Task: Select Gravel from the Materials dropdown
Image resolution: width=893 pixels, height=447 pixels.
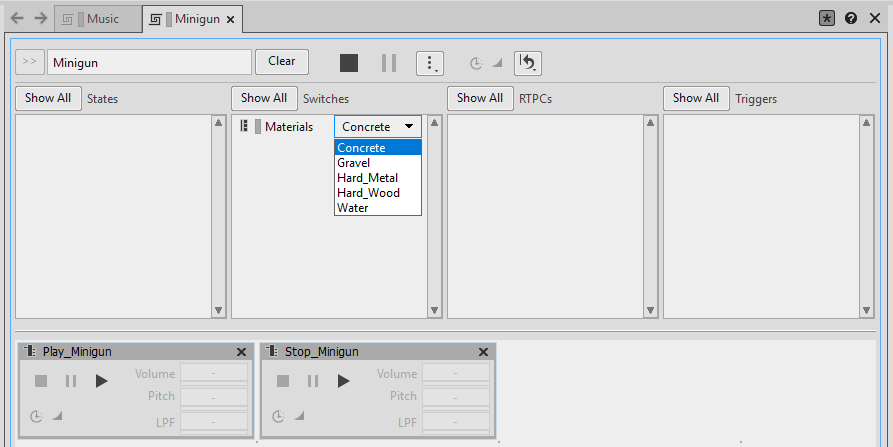Action: 354,163
